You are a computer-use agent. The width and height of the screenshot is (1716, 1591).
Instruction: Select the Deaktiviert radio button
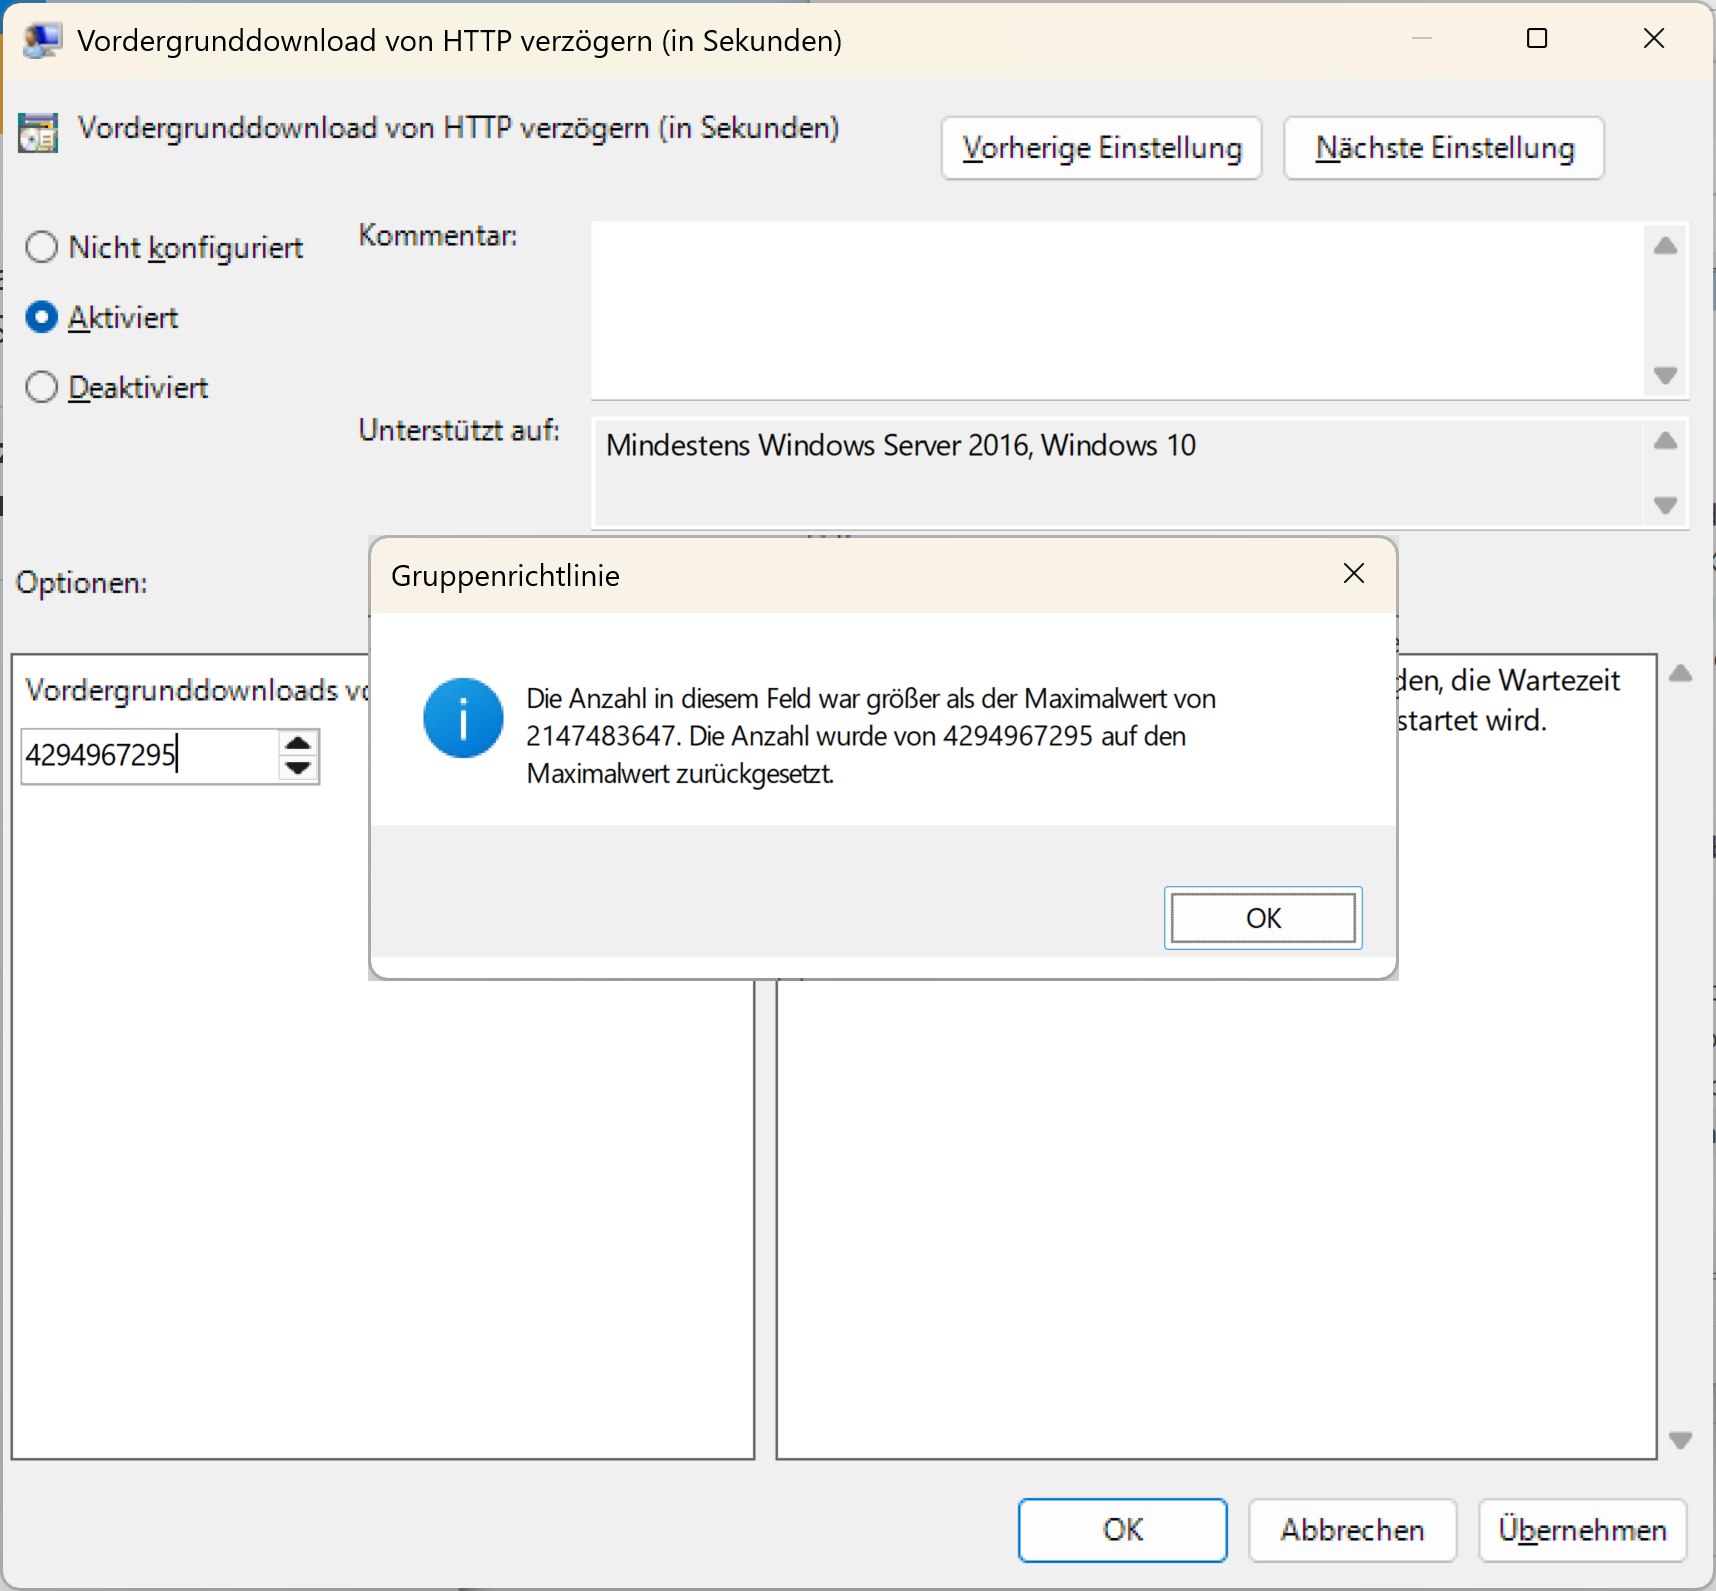[x=41, y=387]
